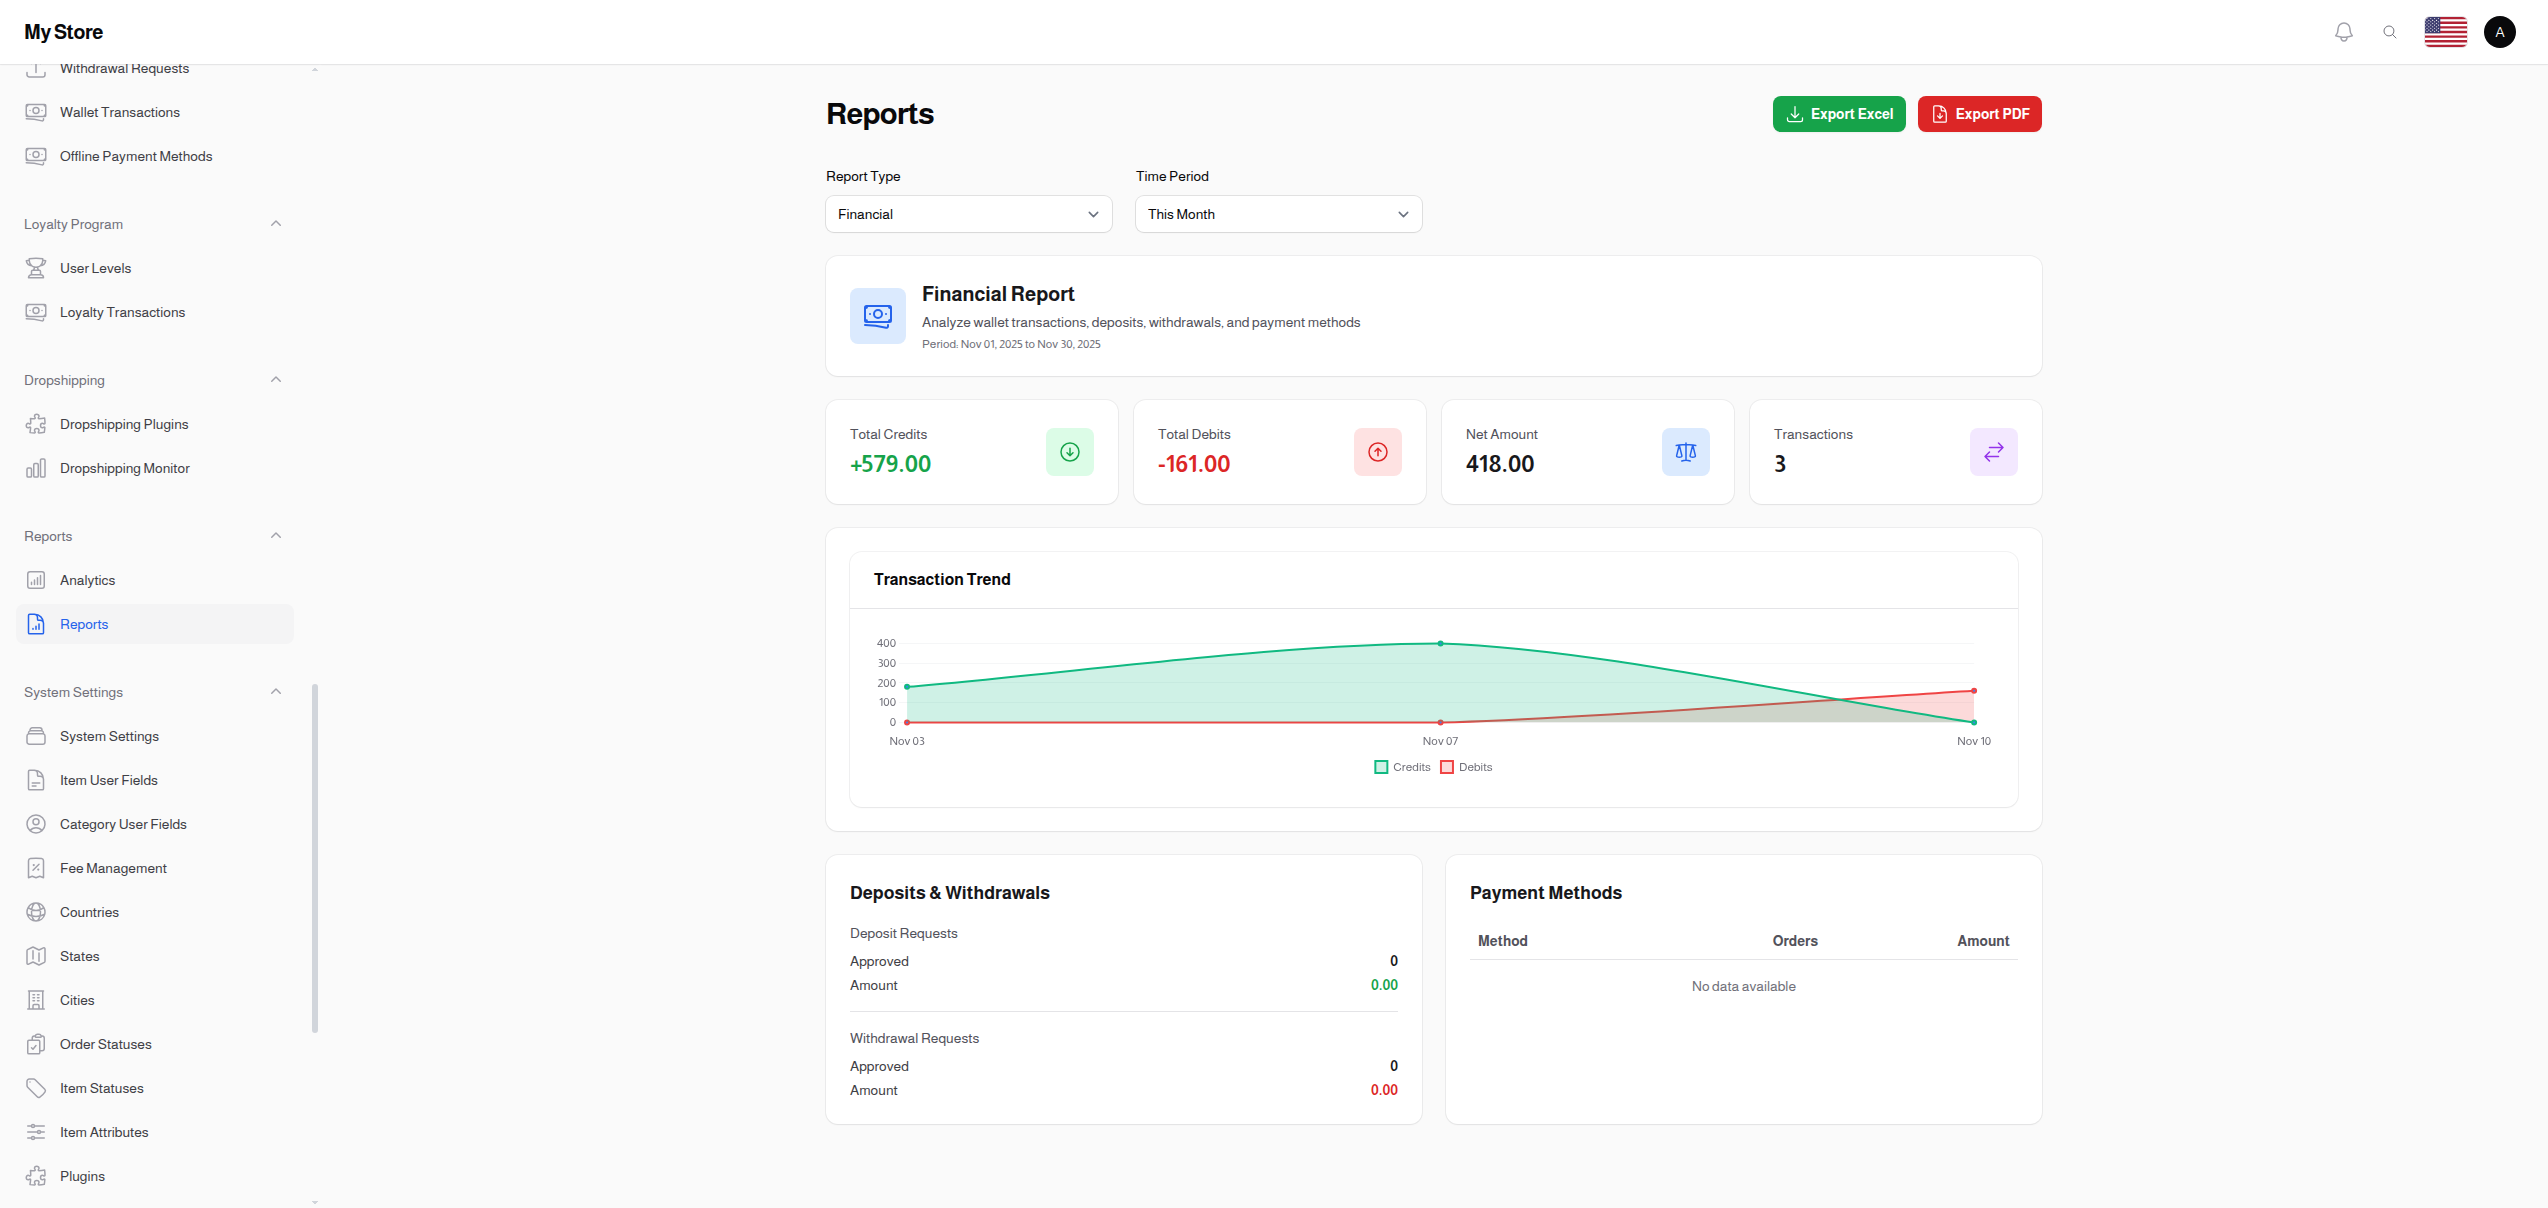Collapse the Loyalty Program section
Image resolution: width=2548 pixels, height=1208 pixels.
276,223
